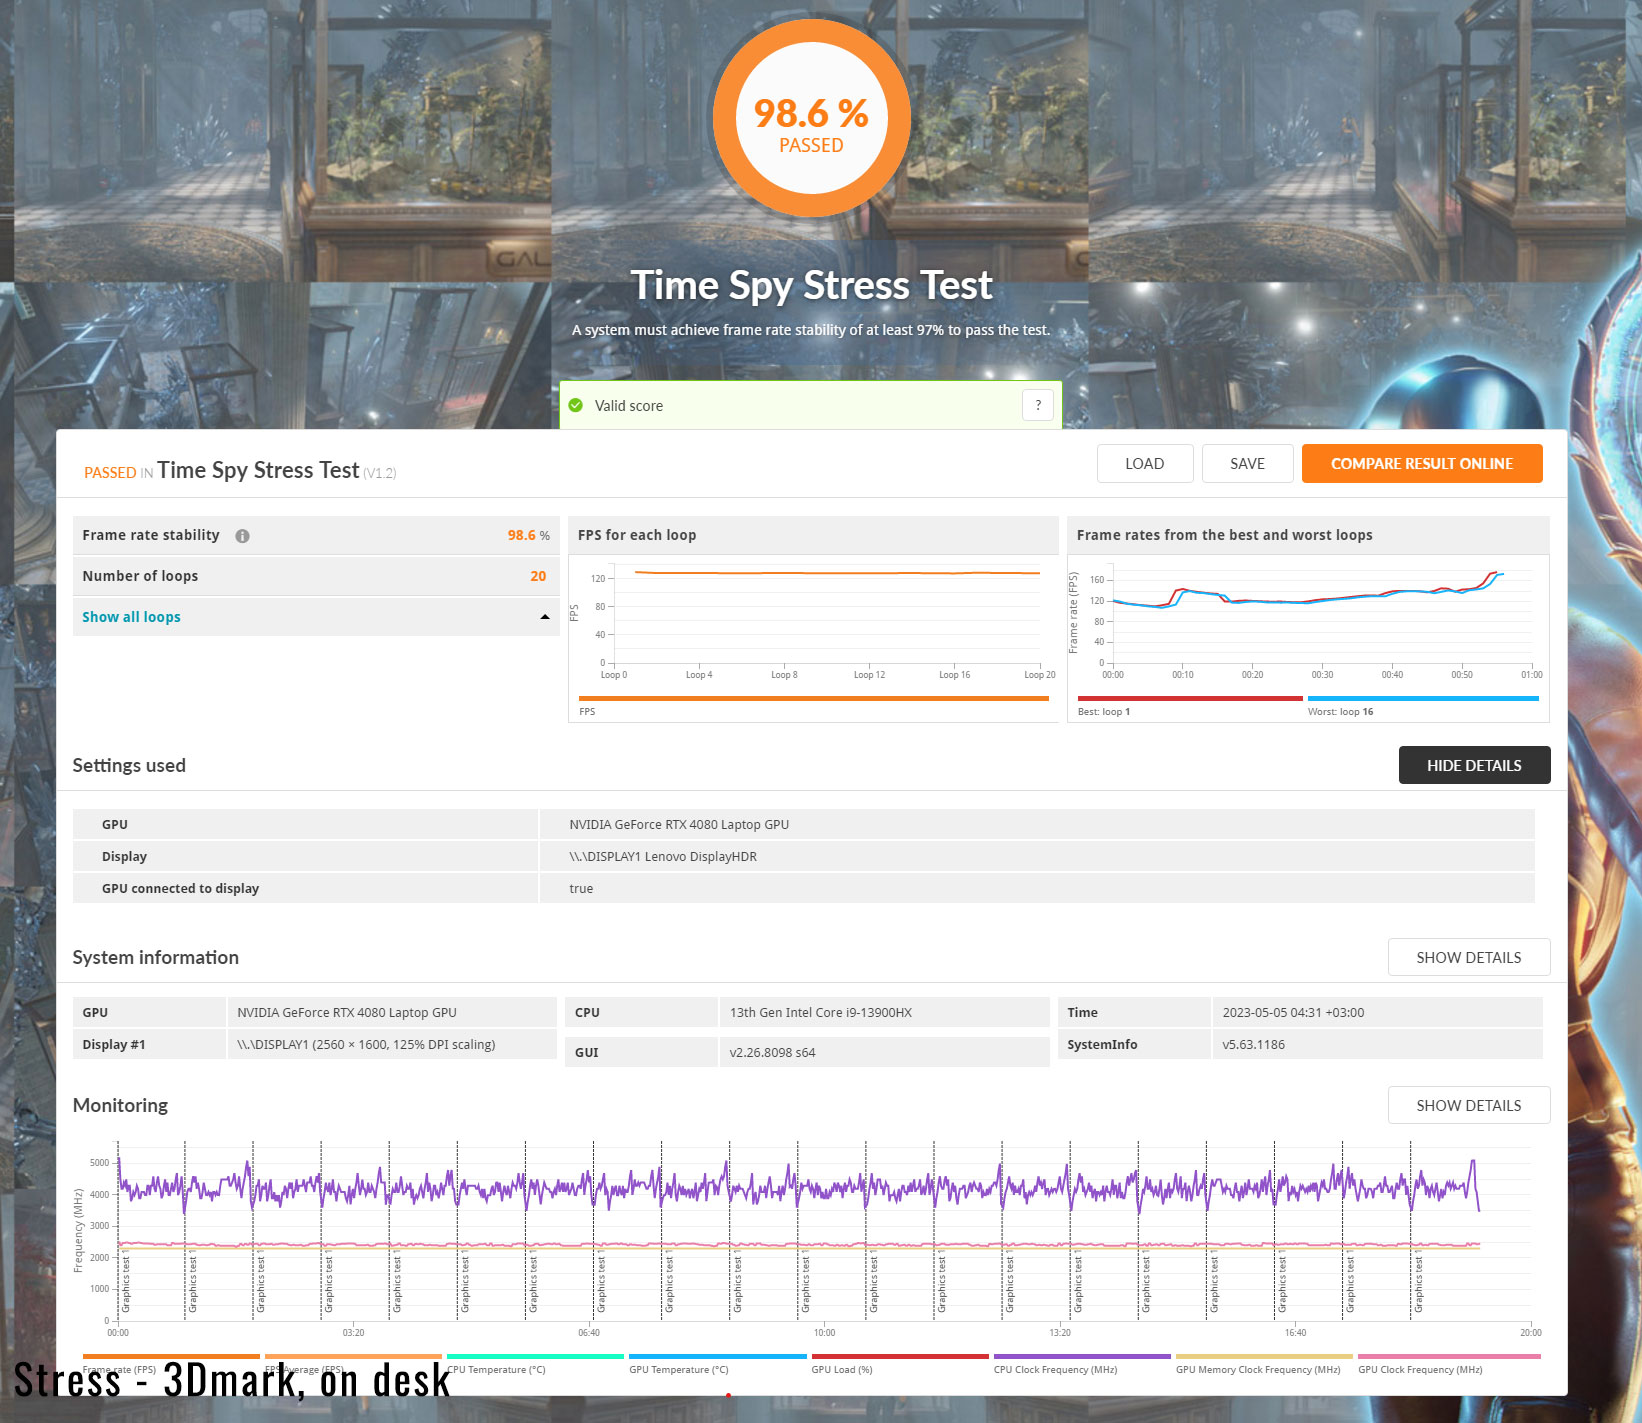Click the Loop 16 axis label
This screenshot has width=1642, height=1423.
tap(954, 675)
